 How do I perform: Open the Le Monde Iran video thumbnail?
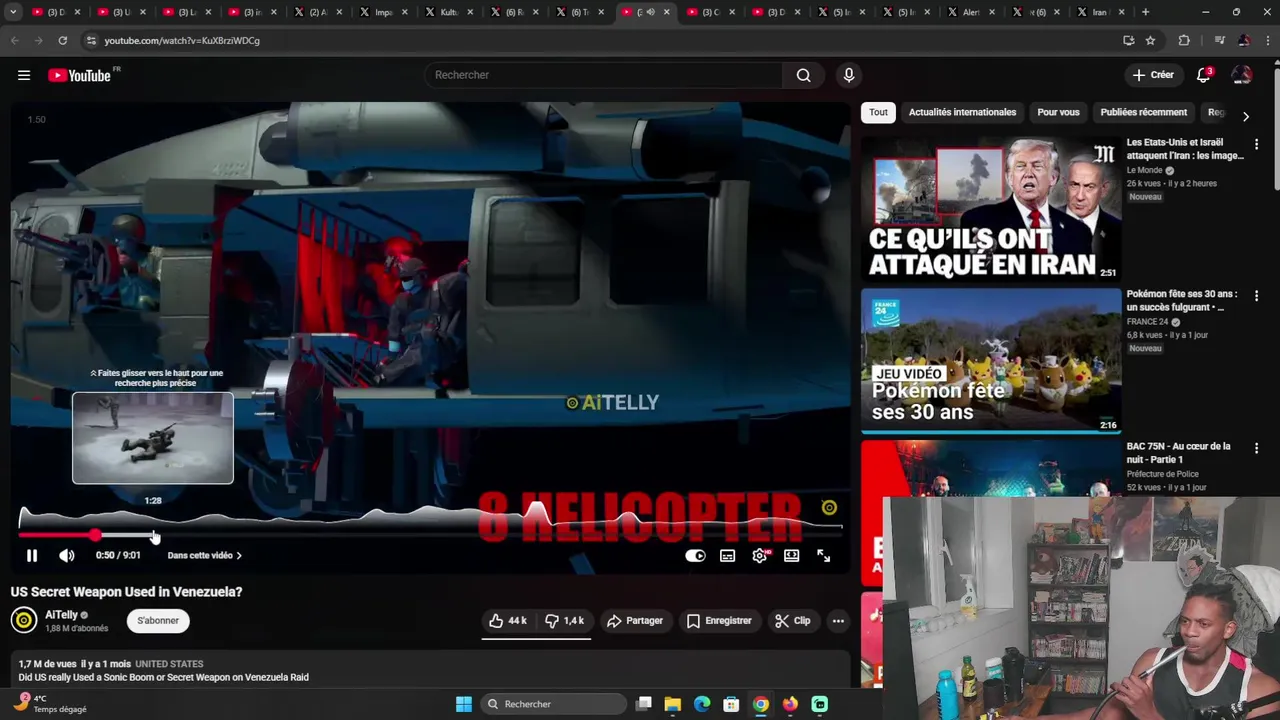pyautogui.click(x=991, y=208)
